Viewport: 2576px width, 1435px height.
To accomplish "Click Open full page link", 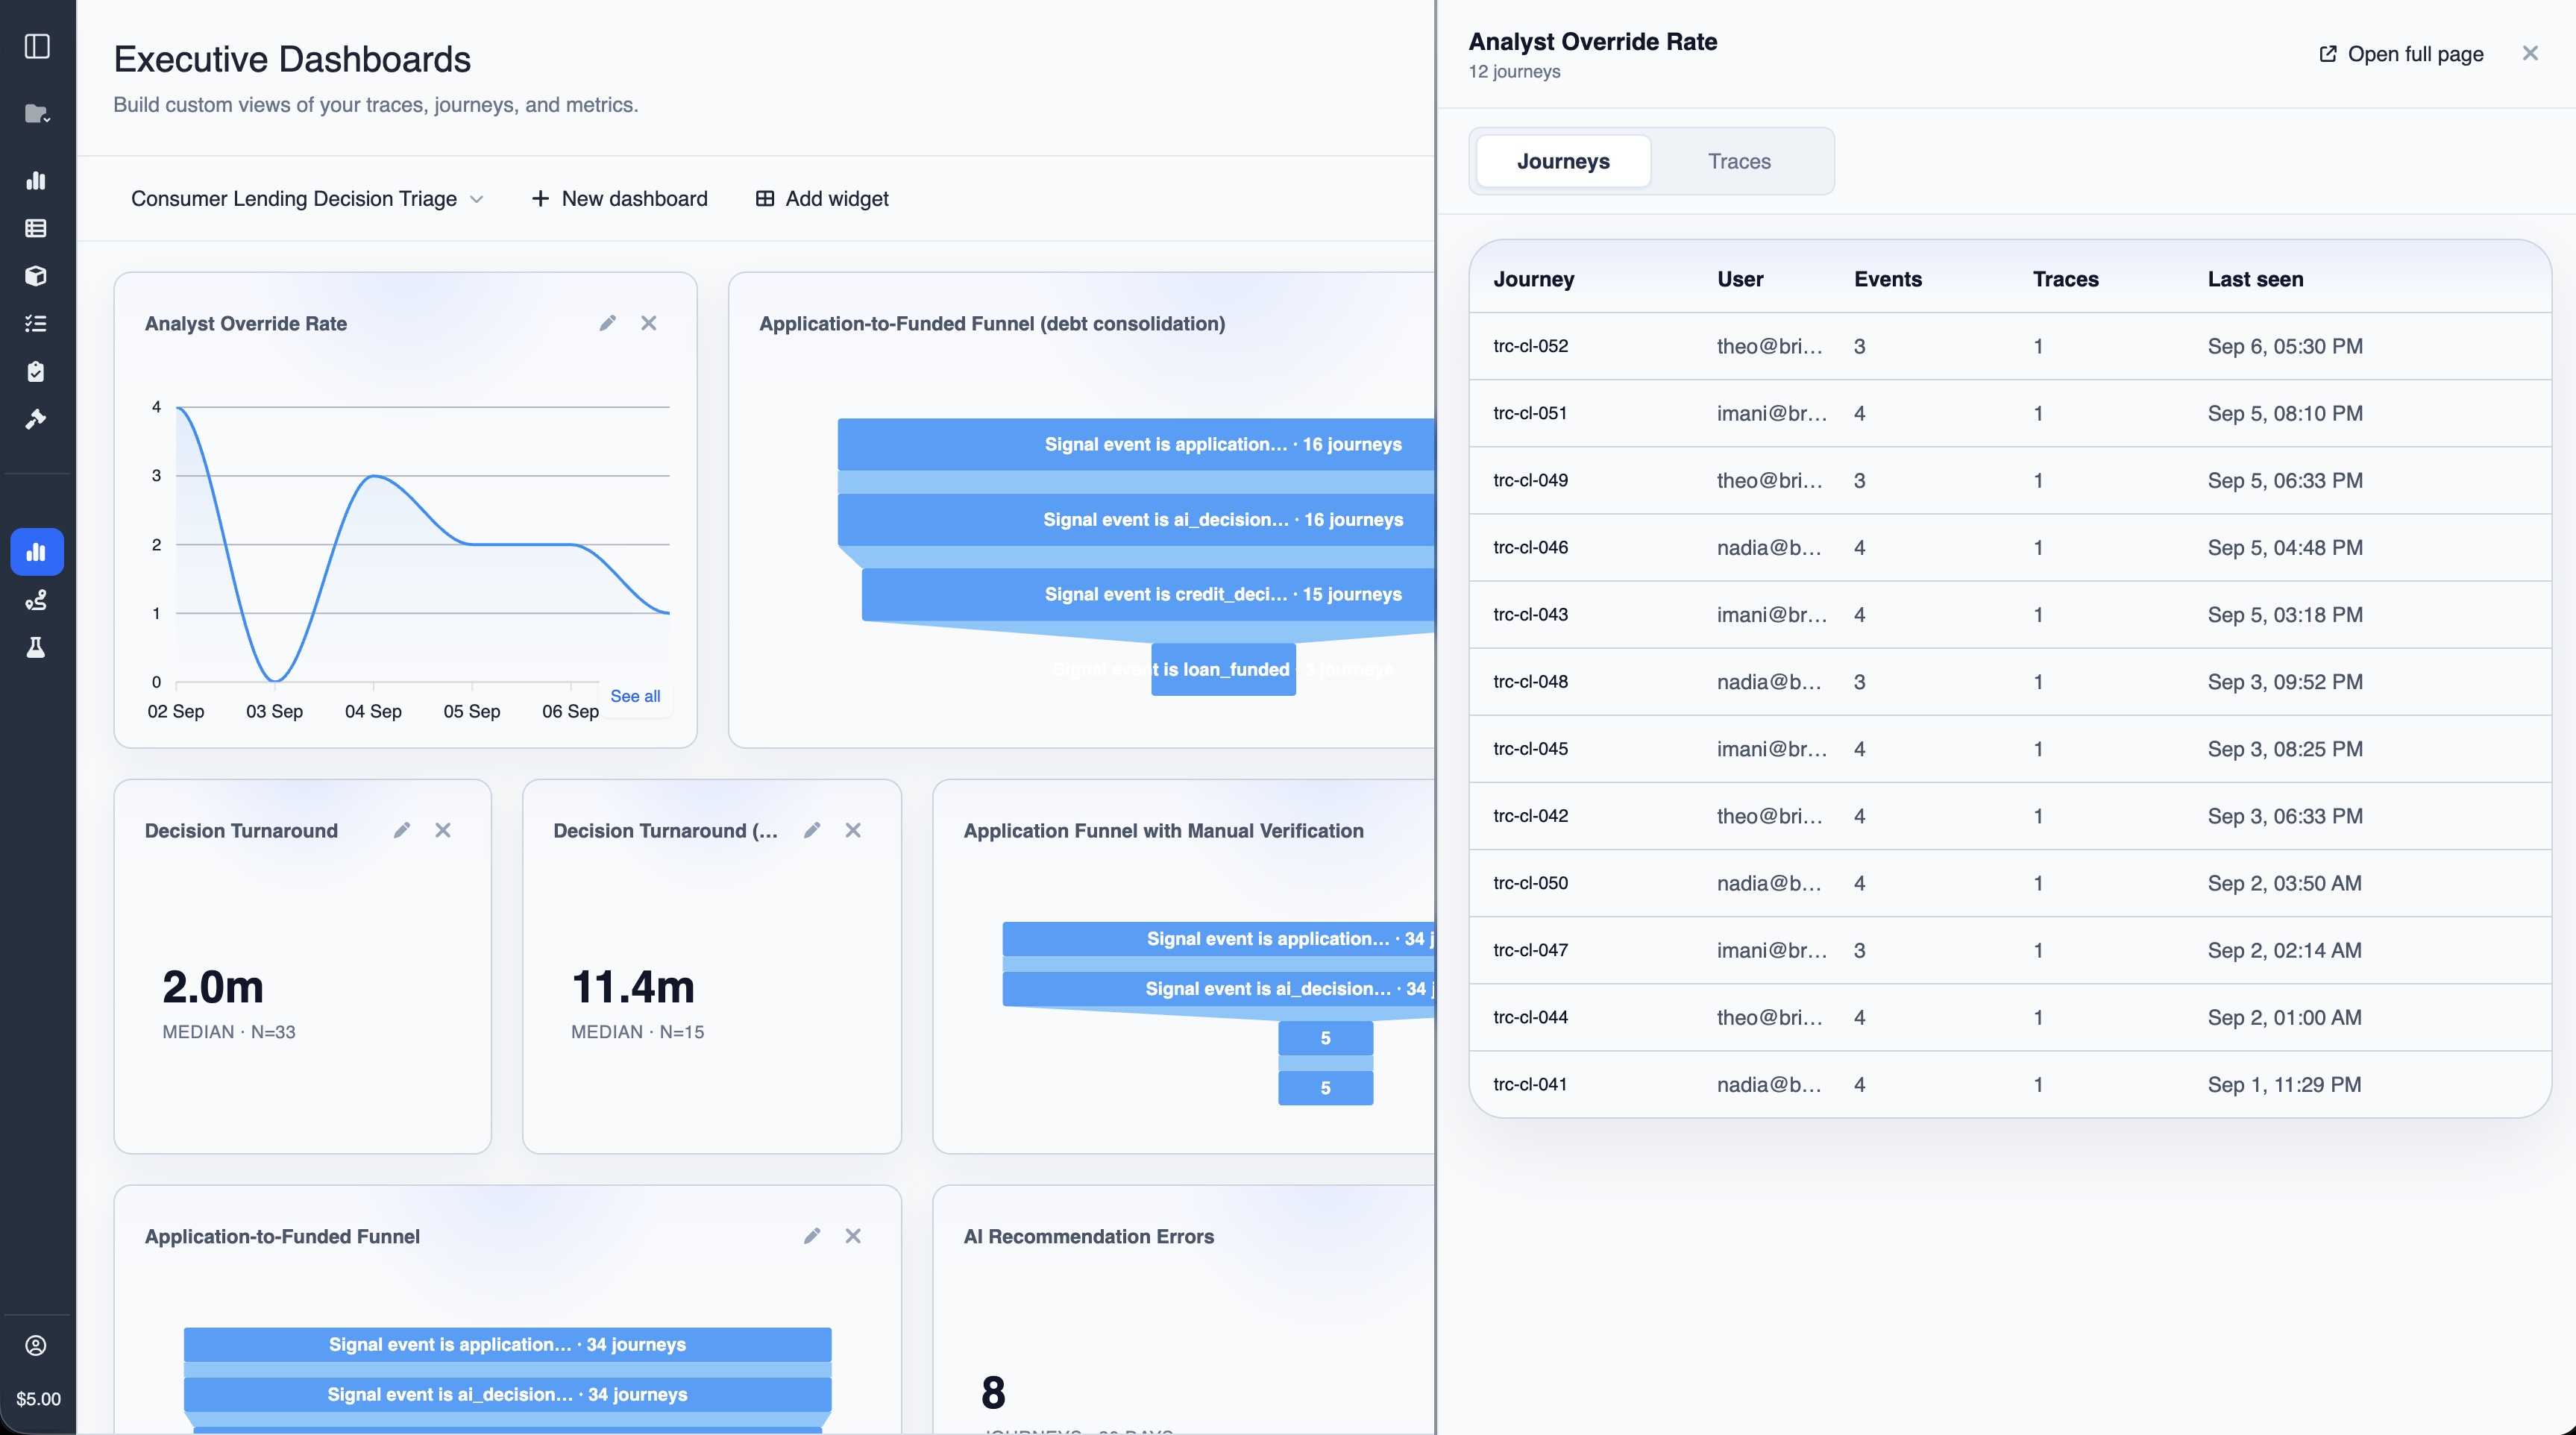I will [2401, 54].
